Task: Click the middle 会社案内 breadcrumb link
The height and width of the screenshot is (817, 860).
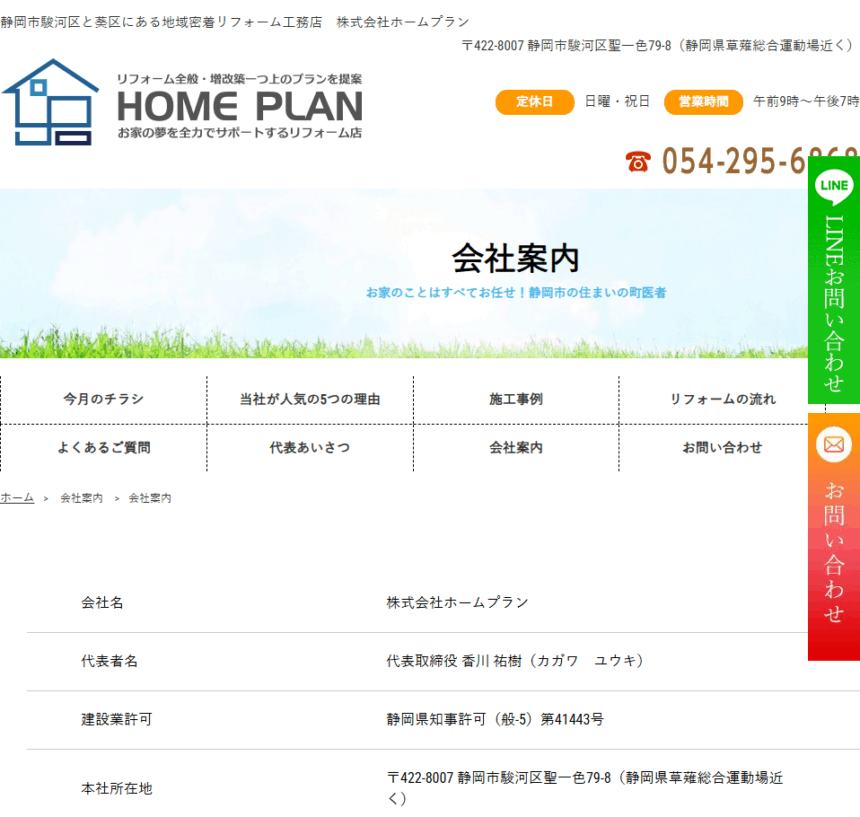Action: 81,498
